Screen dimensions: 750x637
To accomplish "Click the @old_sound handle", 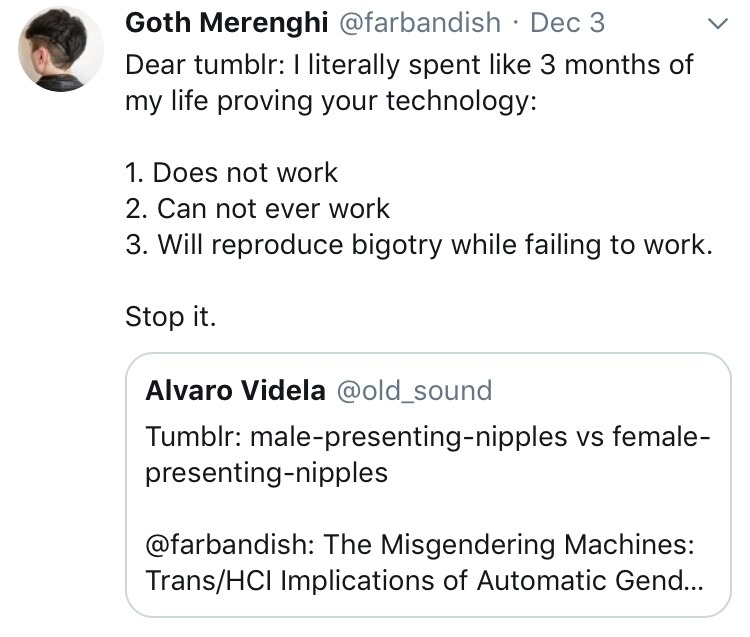I will (413, 390).
